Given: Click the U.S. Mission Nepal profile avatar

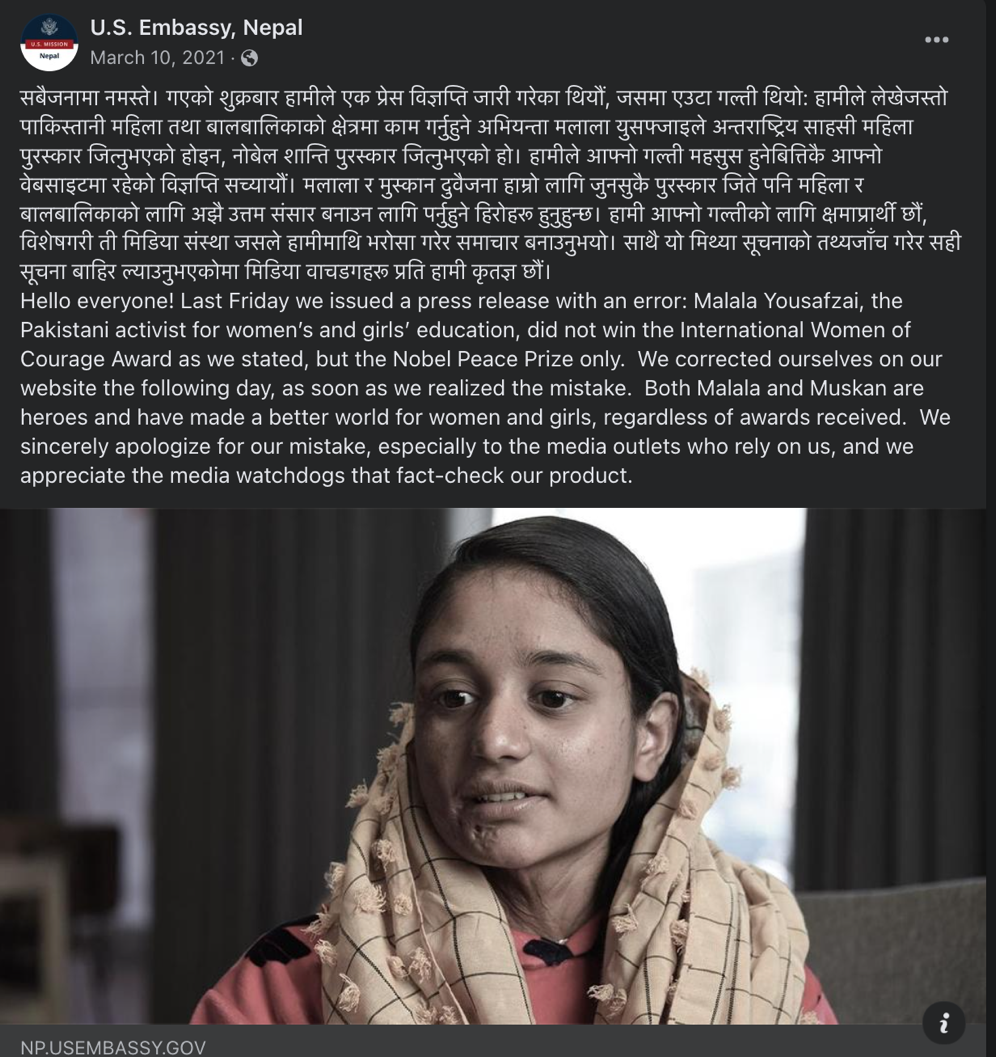Looking at the screenshot, I should [49, 42].
